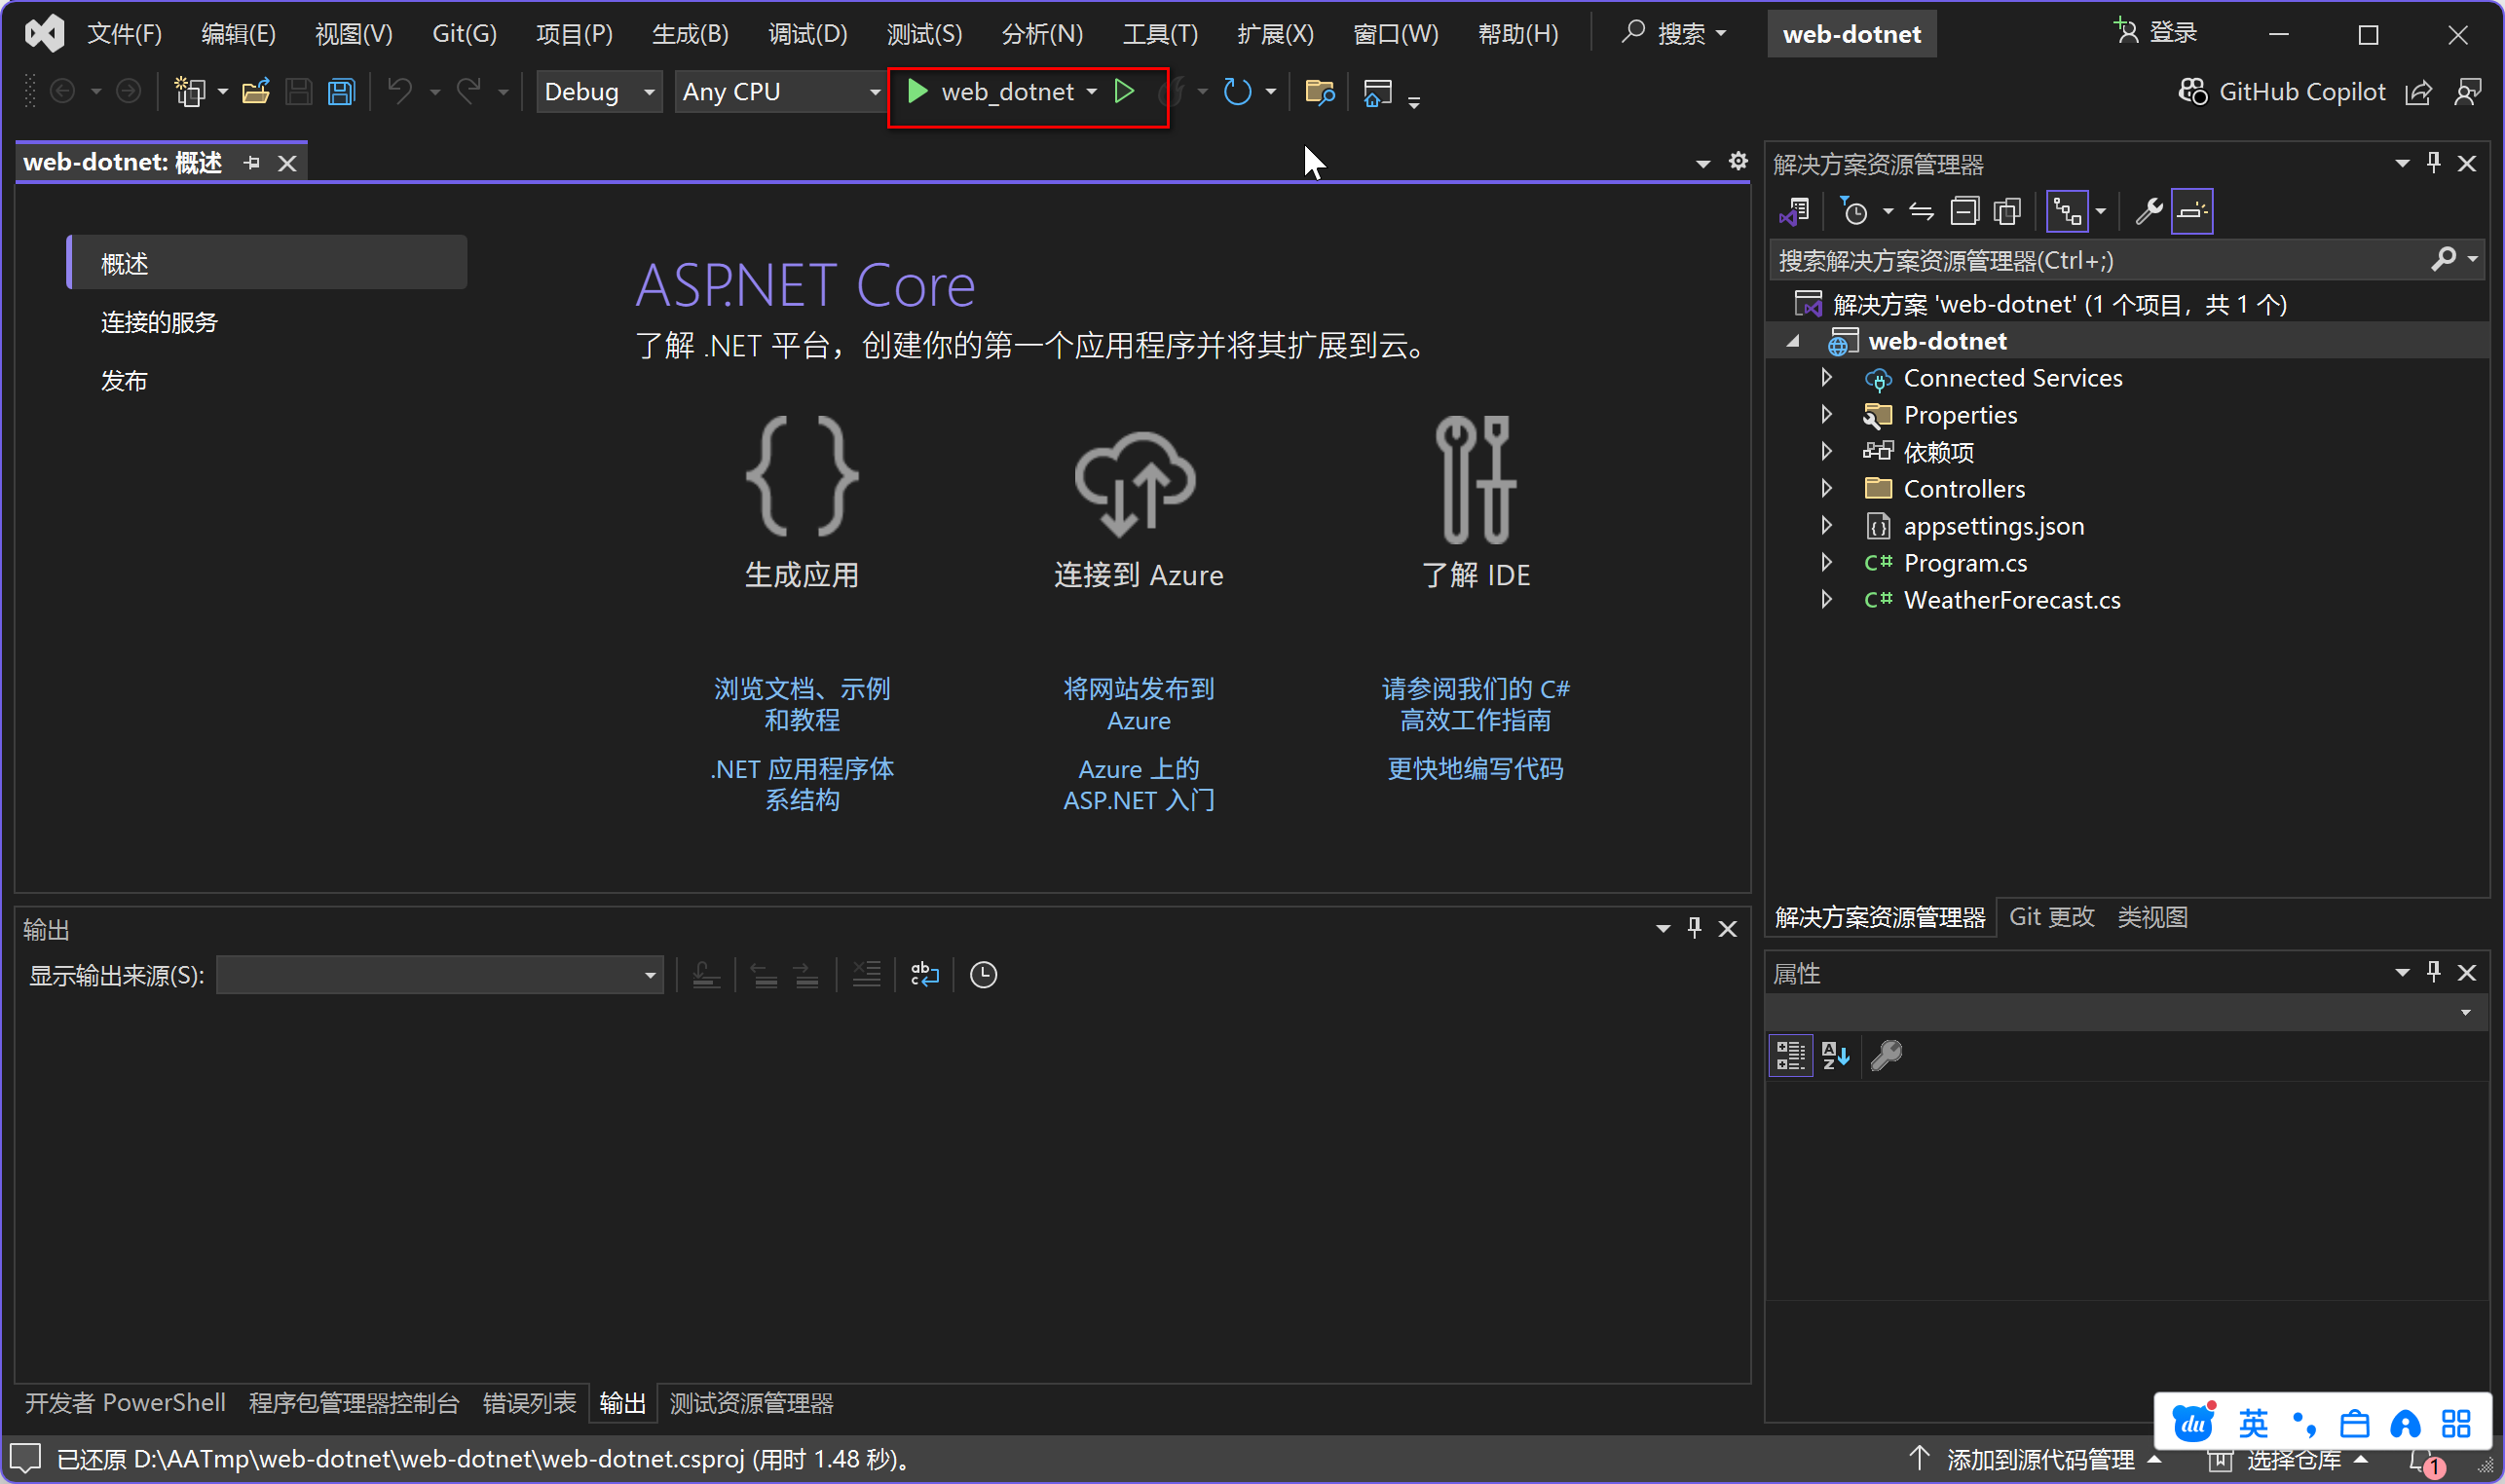This screenshot has width=2505, height=1484.
Task: Click the Solution Explorer search field
Action: pyautogui.click(x=2100, y=261)
